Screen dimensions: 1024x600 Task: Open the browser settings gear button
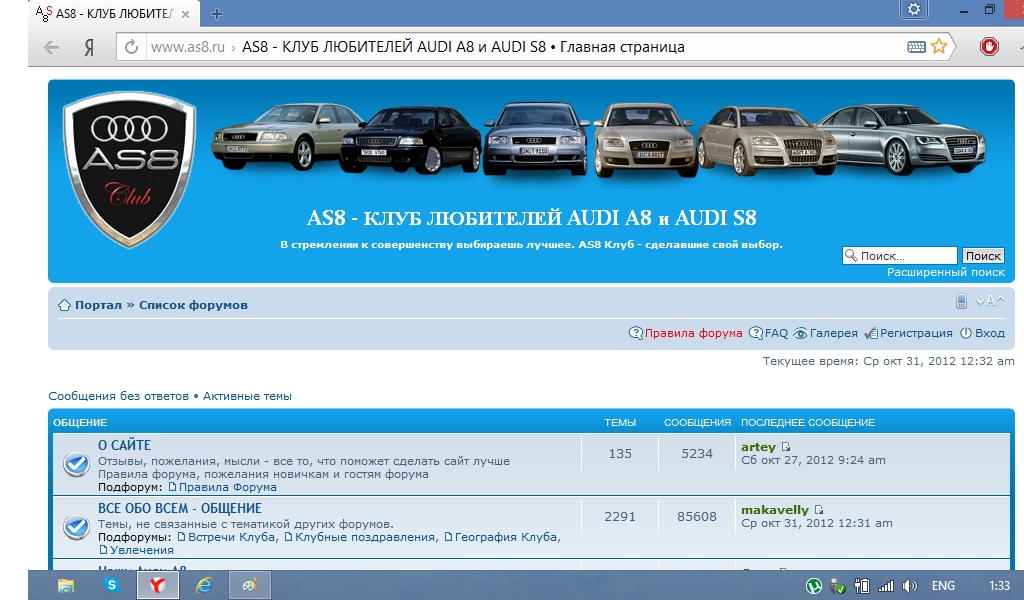pos(912,10)
